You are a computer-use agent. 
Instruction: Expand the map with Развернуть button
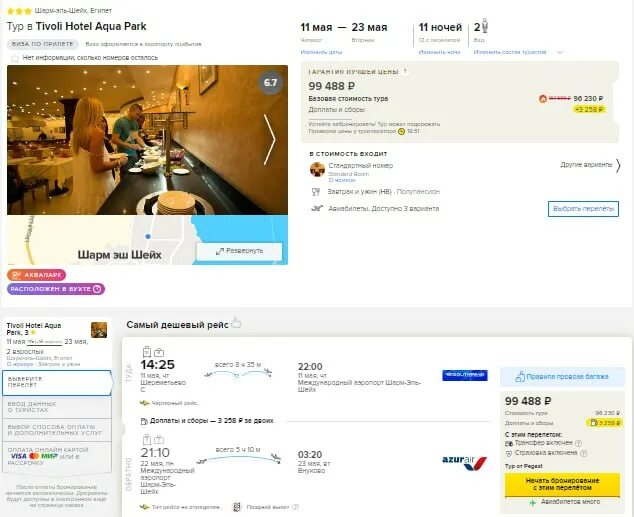239,251
